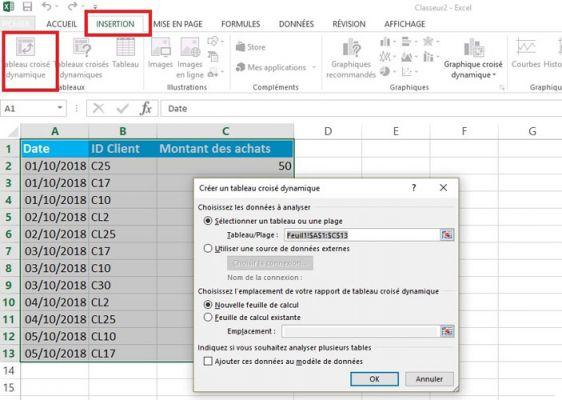This screenshot has height=400, width=562.
Task: Undo the last action
Action: pos(46,6)
